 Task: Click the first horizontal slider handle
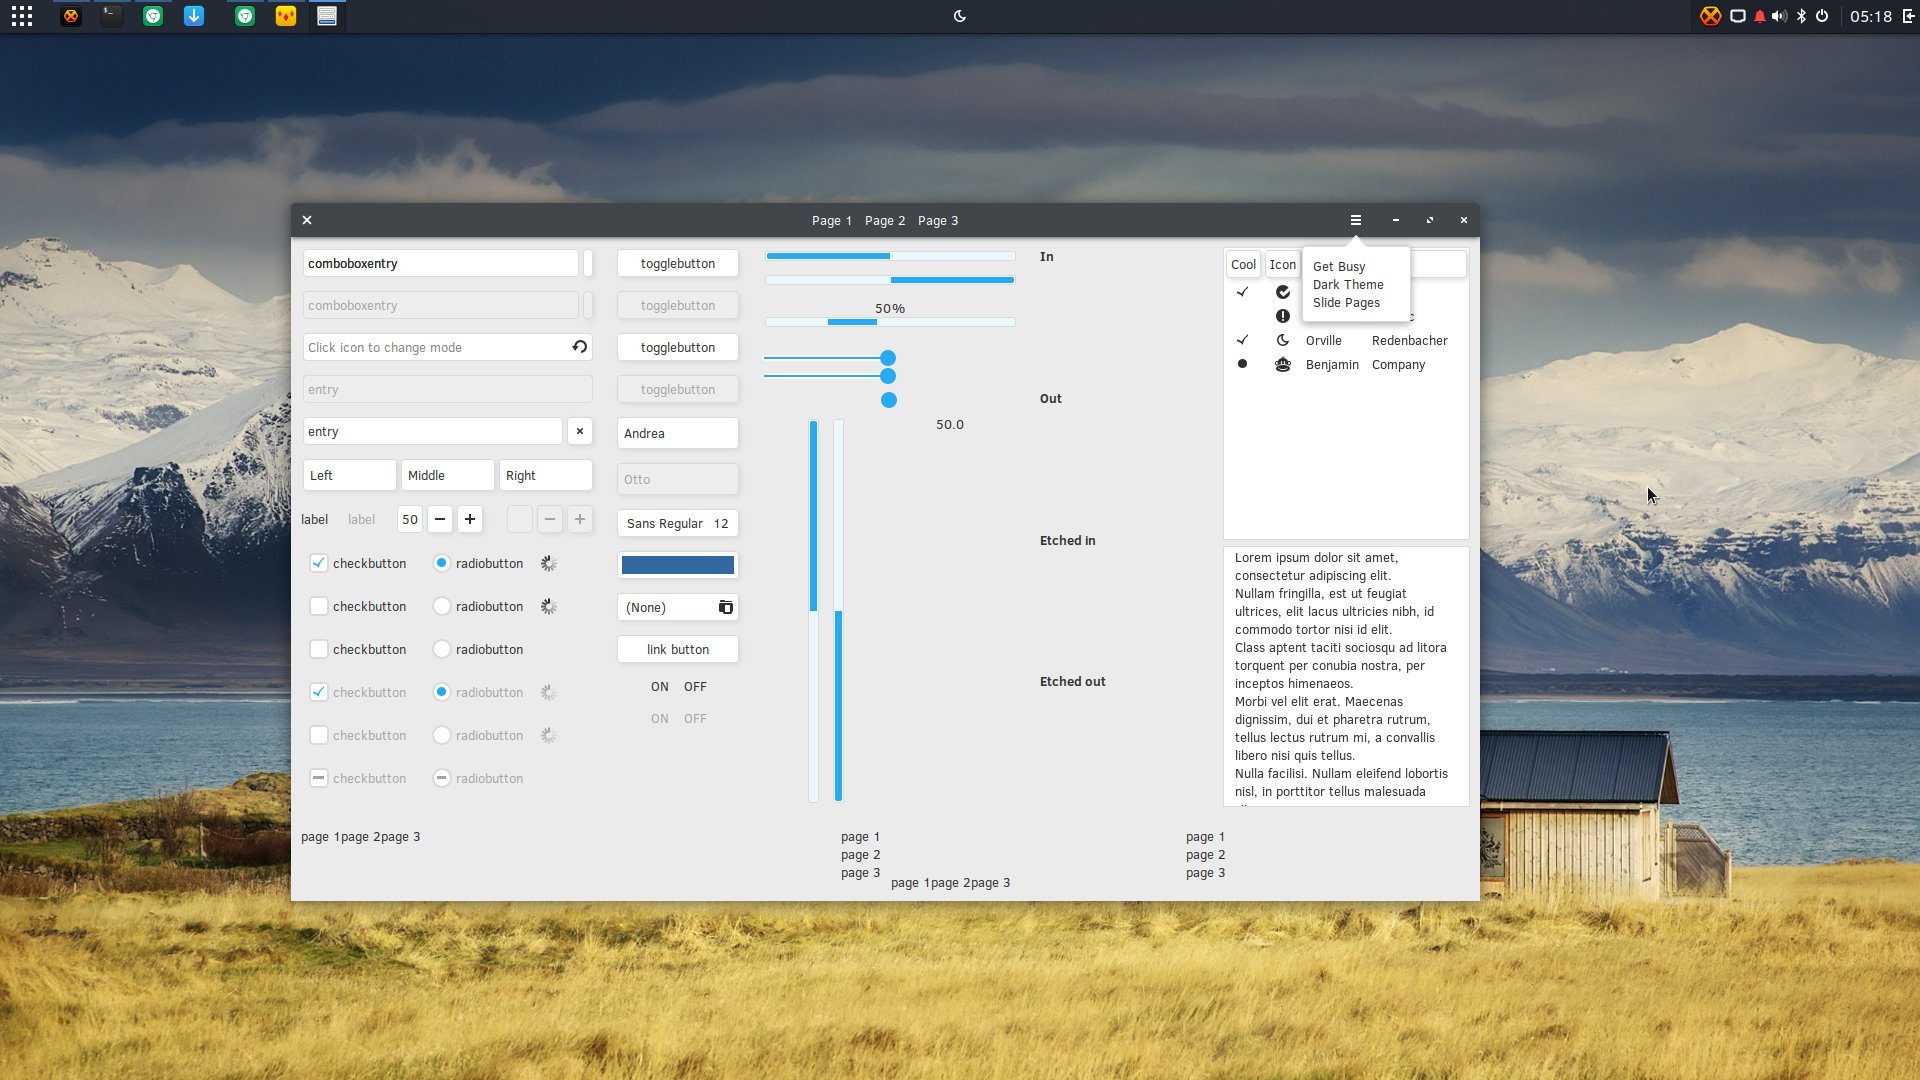[x=888, y=358]
